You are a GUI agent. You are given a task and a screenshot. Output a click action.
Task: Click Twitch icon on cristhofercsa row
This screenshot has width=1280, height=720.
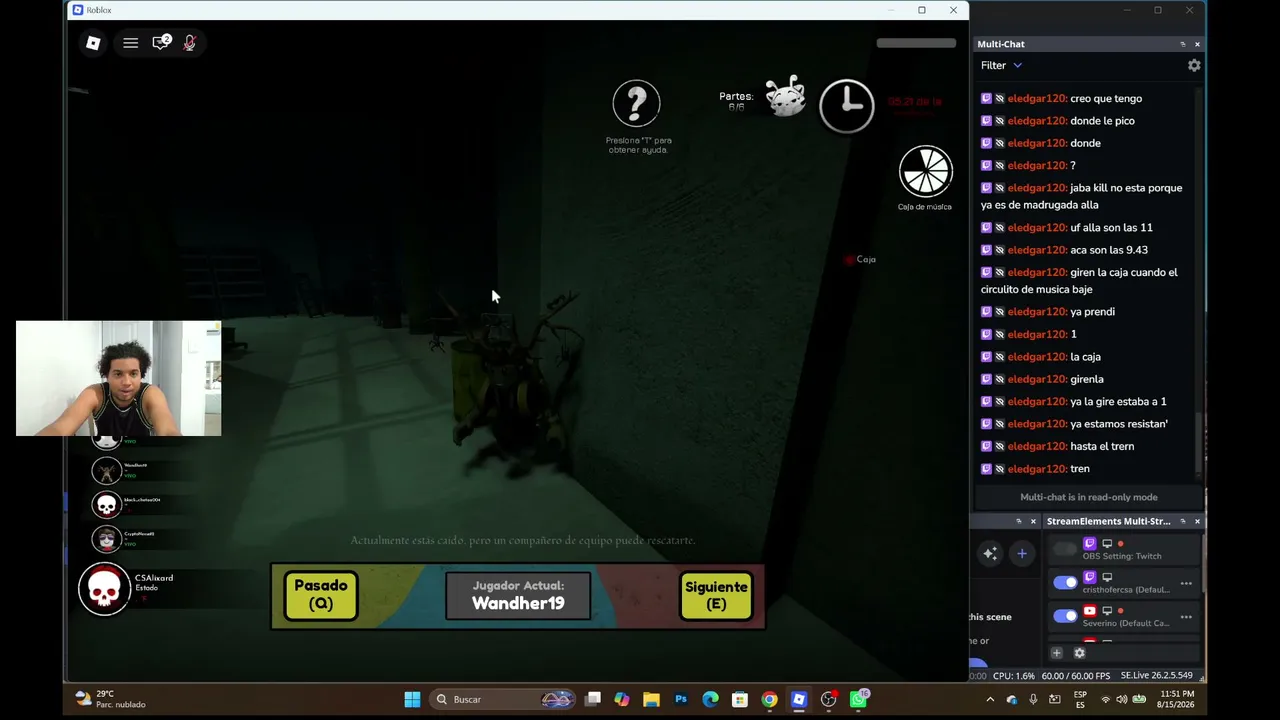[x=1090, y=577]
